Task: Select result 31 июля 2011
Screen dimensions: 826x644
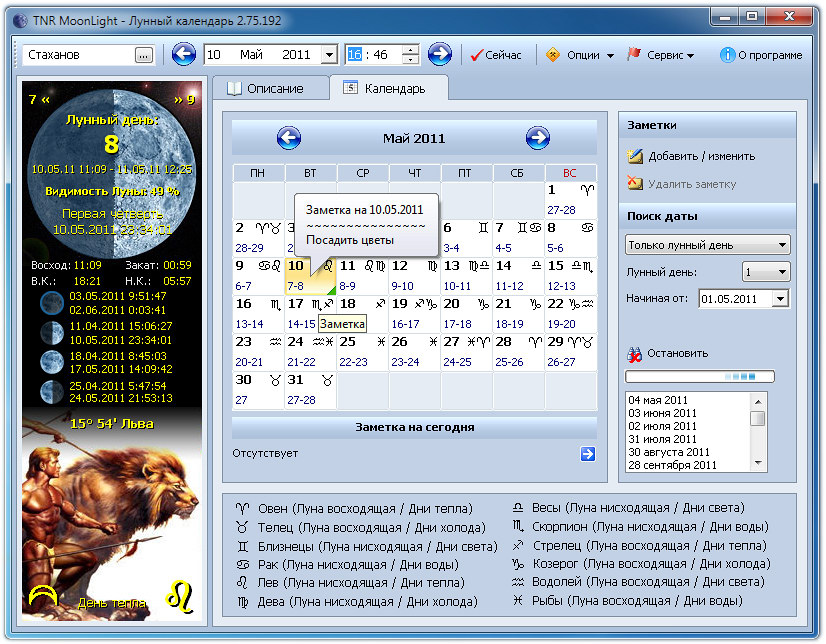Action: pyautogui.click(x=662, y=439)
